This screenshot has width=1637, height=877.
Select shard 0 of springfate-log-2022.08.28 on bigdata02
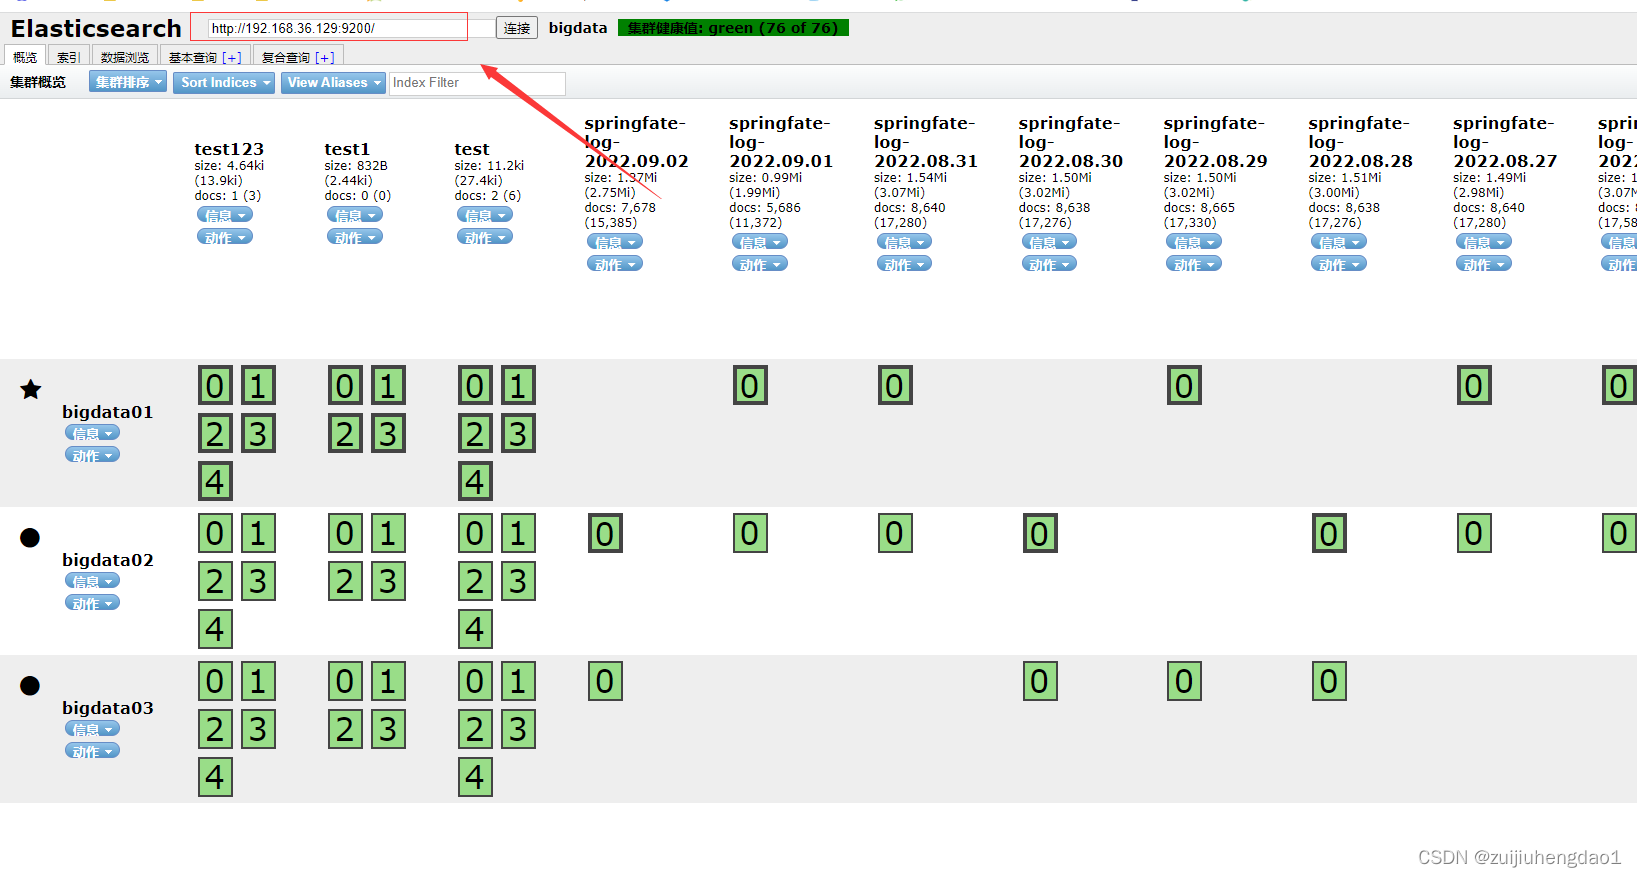pos(1329,533)
